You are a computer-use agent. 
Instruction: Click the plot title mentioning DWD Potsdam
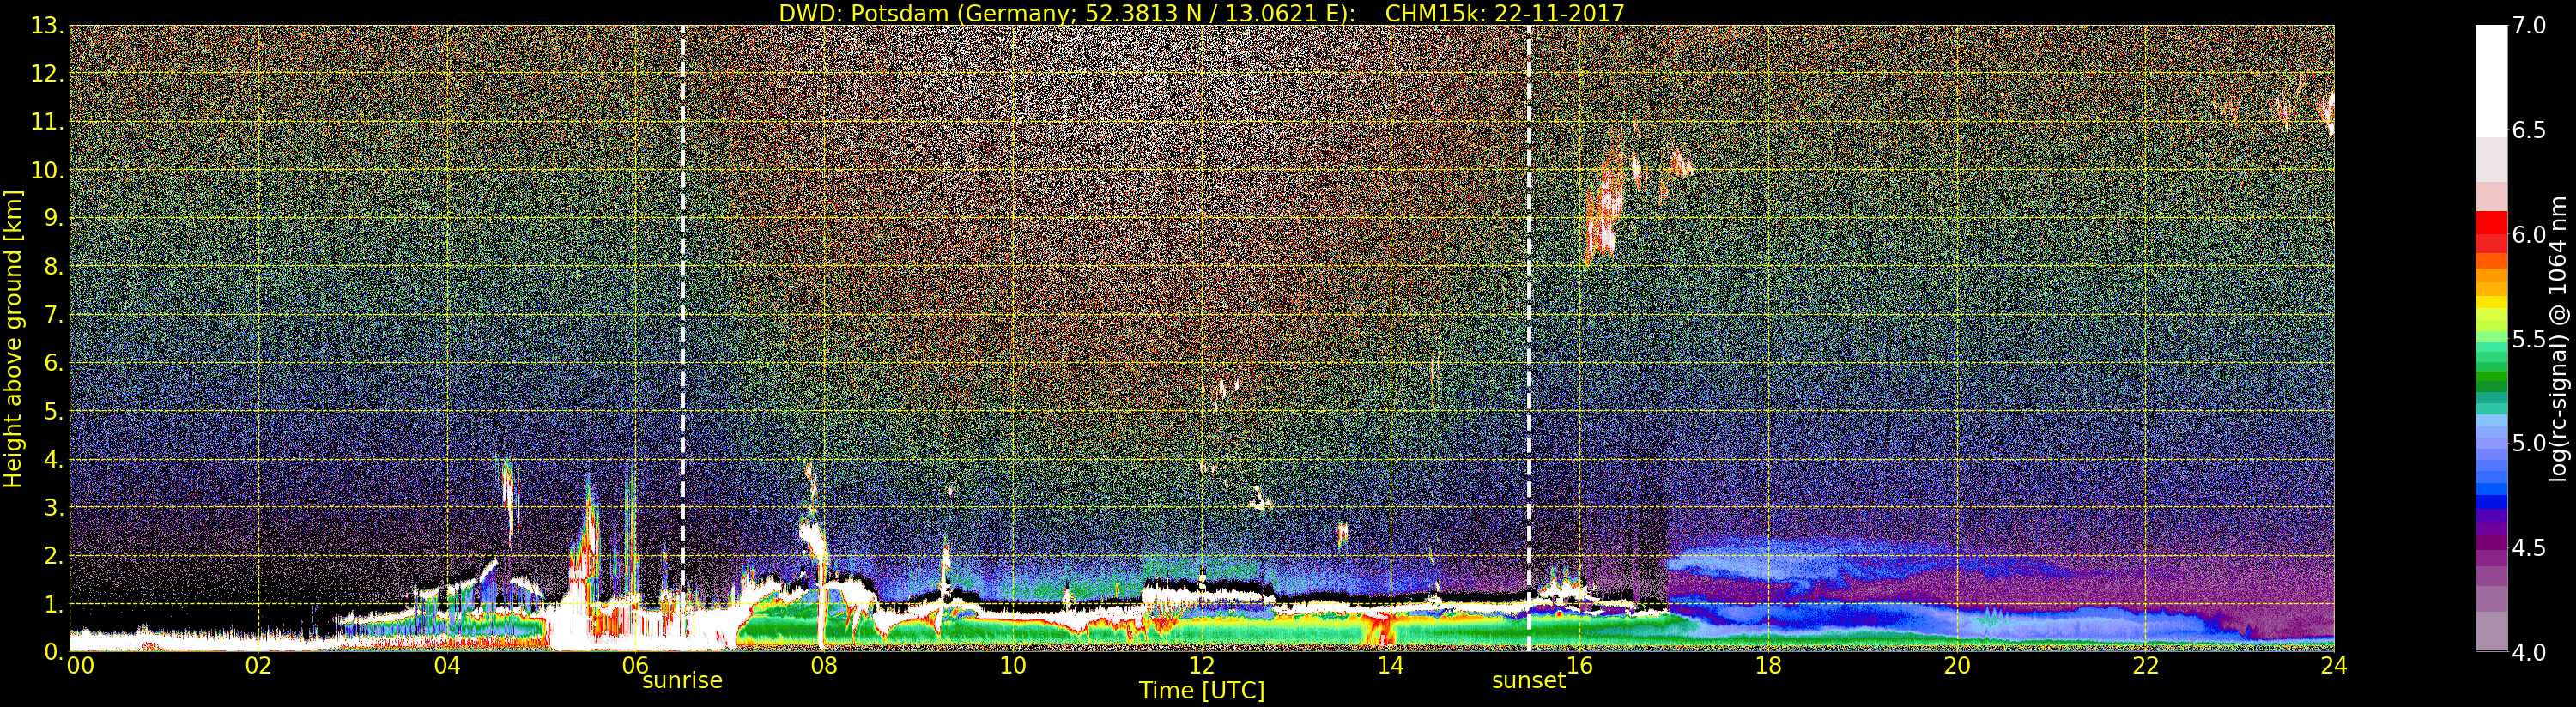click(1201, 13)
